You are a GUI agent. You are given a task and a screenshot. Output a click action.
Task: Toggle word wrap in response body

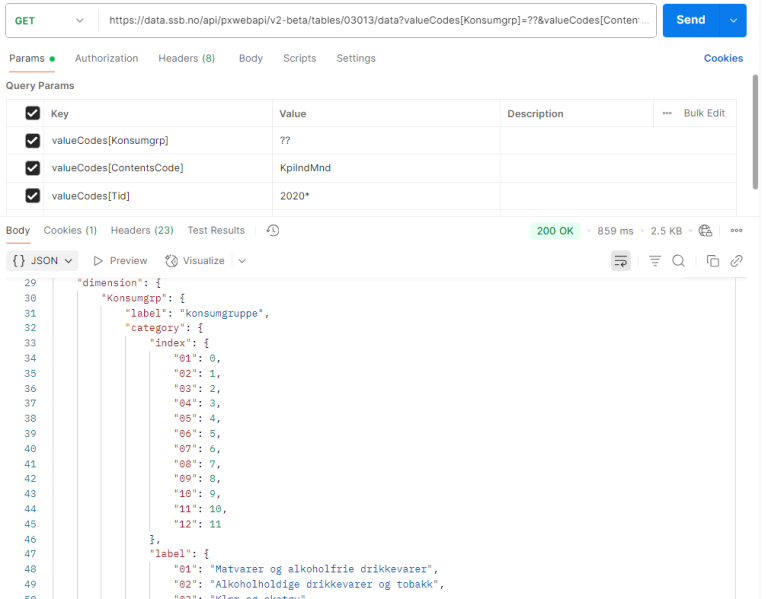[621, 261]
